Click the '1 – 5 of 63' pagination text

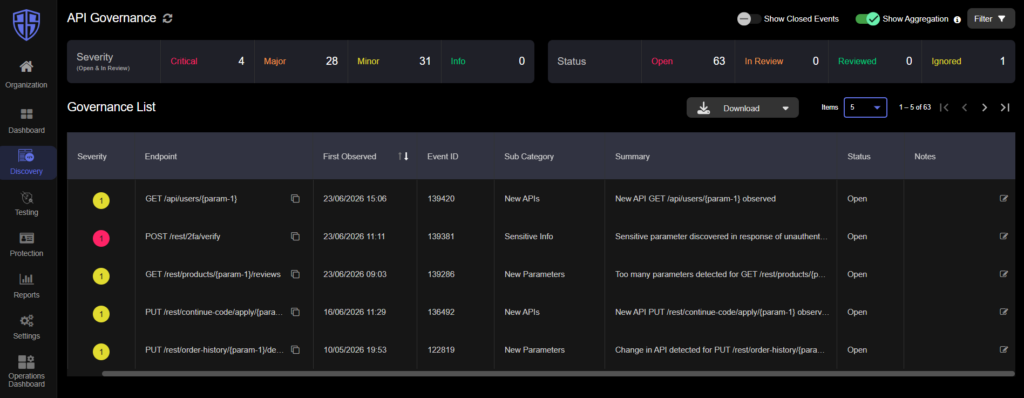[x=914, y=107]
